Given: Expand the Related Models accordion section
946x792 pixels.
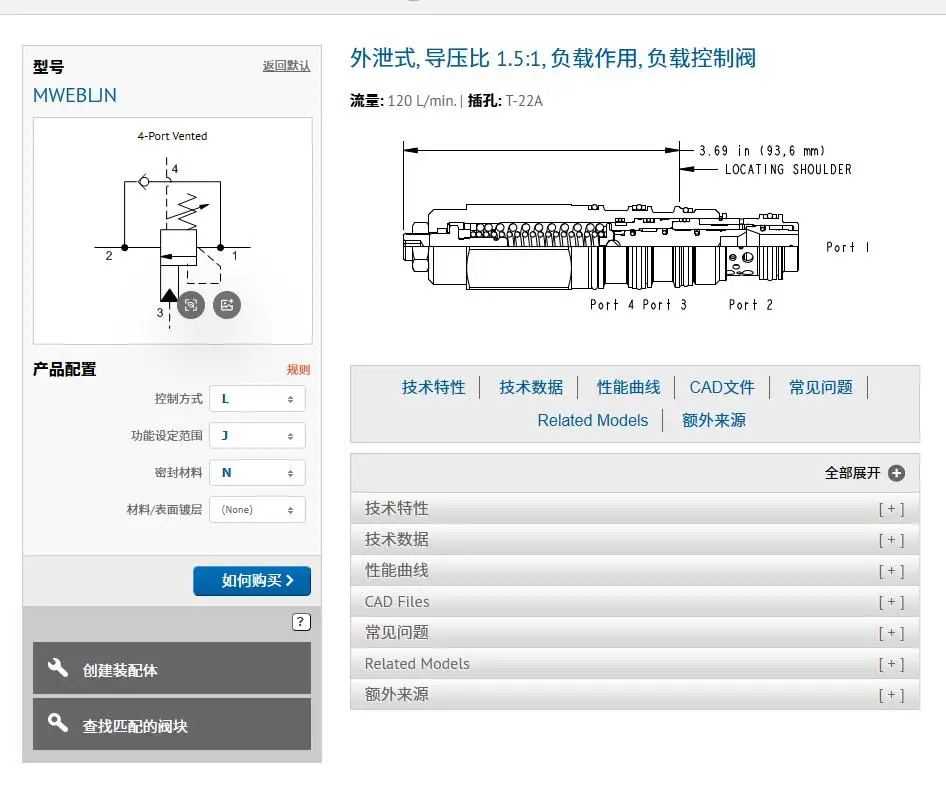Looking at the screenshot, I should click(x=635, y=664).
